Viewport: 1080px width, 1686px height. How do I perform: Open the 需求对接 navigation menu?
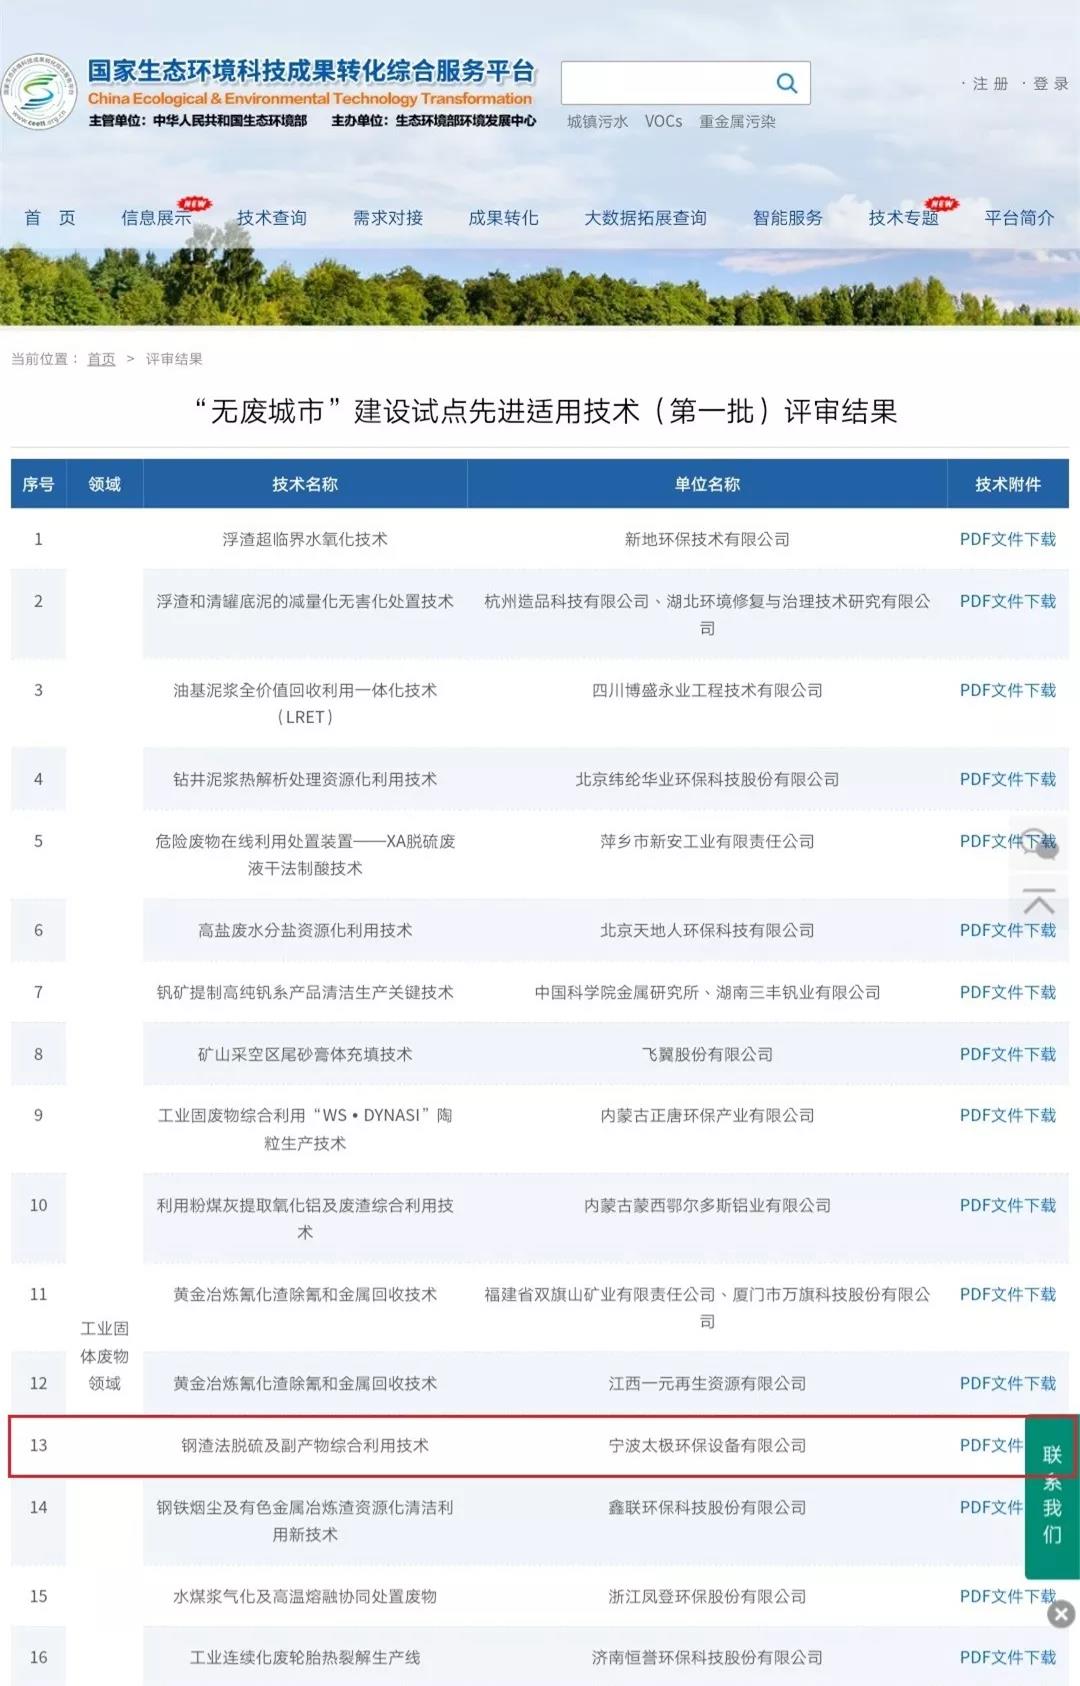(388, 218)
